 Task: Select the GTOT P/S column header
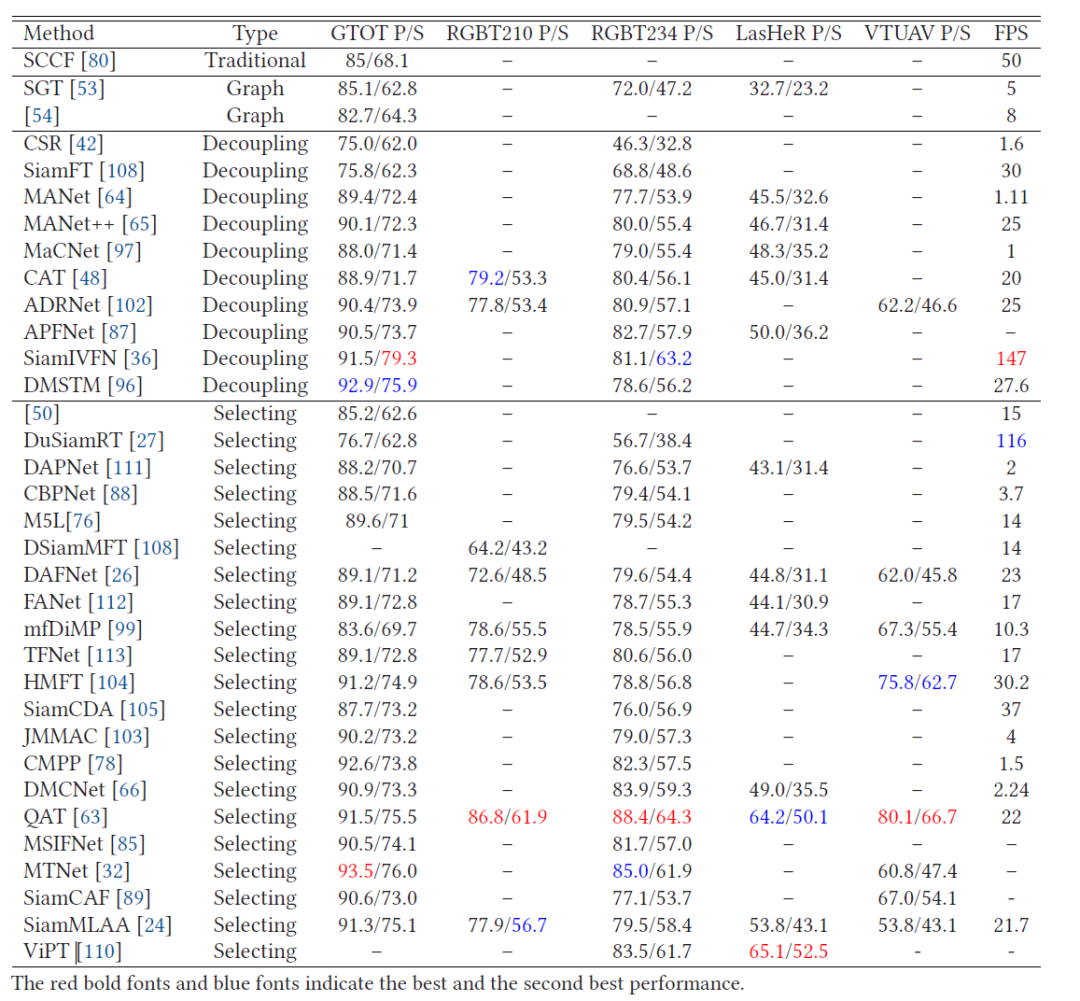377,33
